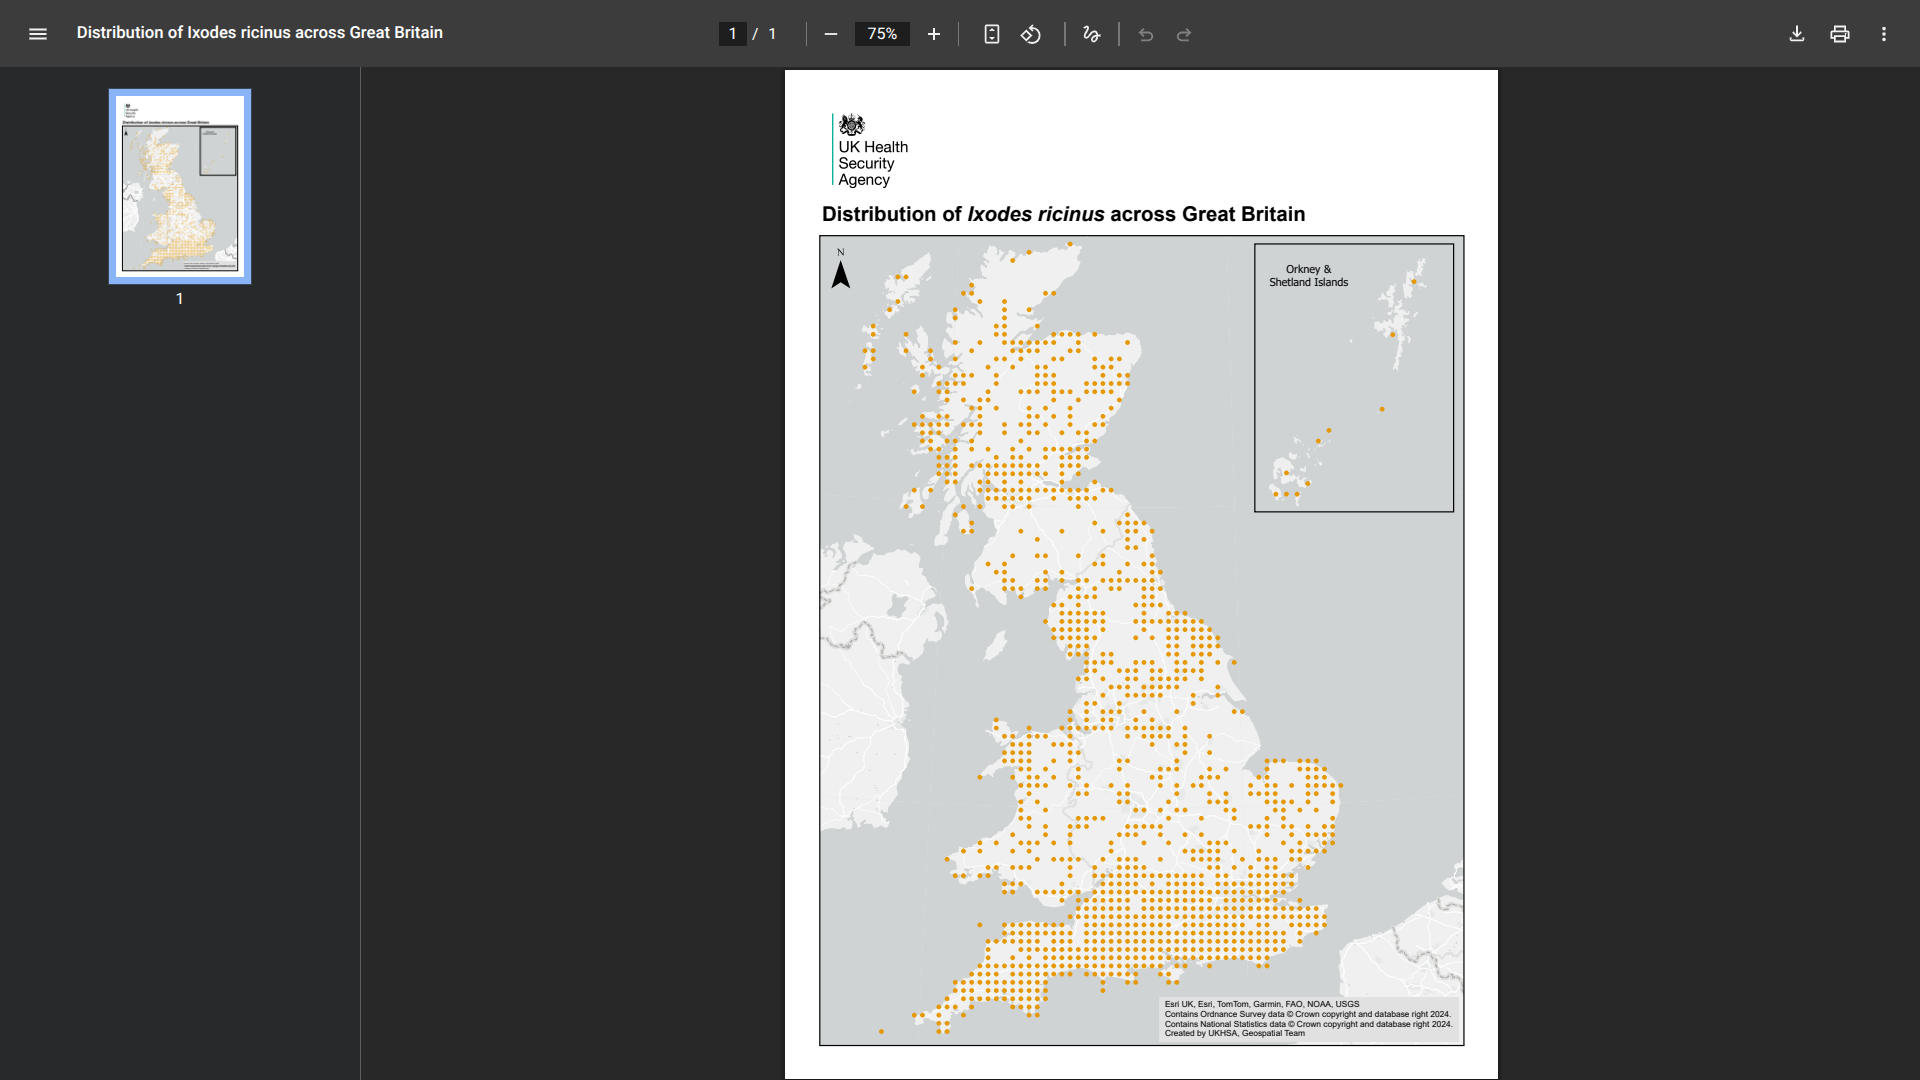Click the zoom in plus button
The image size is (1920, 1080).
click(934, 34)
